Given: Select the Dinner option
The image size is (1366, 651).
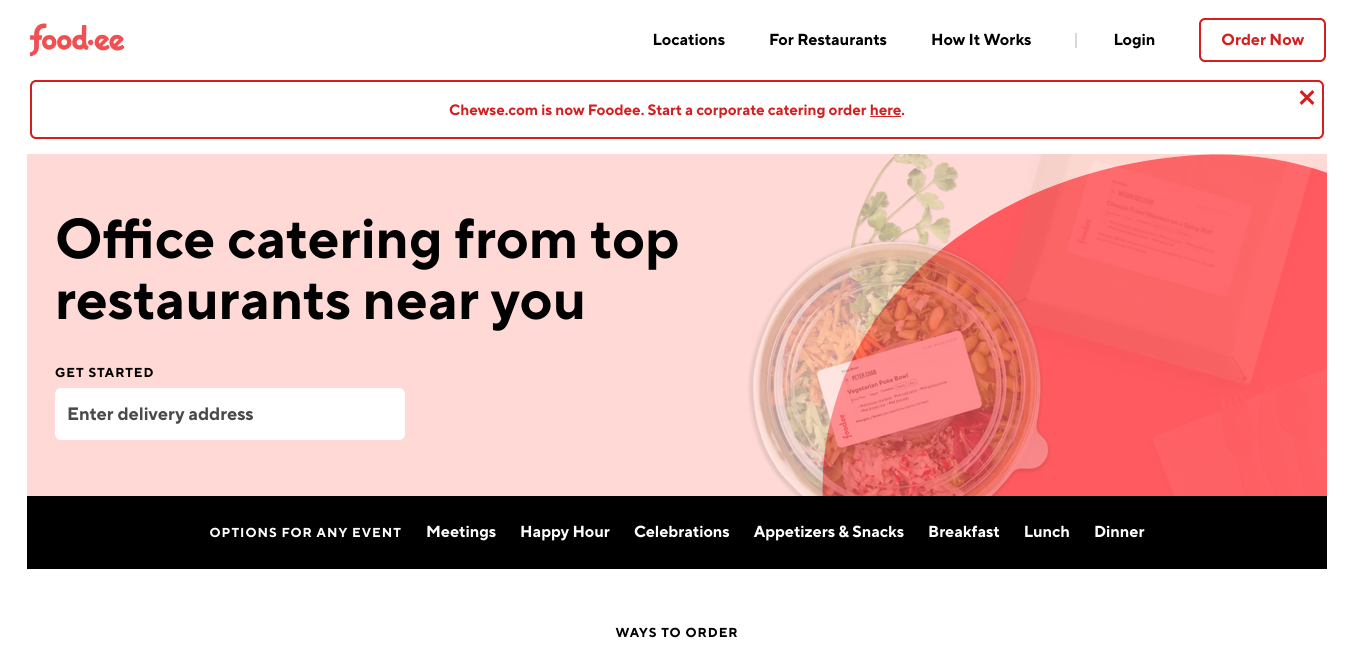Looking at the screenshot, I should (x=1119, y=532).
